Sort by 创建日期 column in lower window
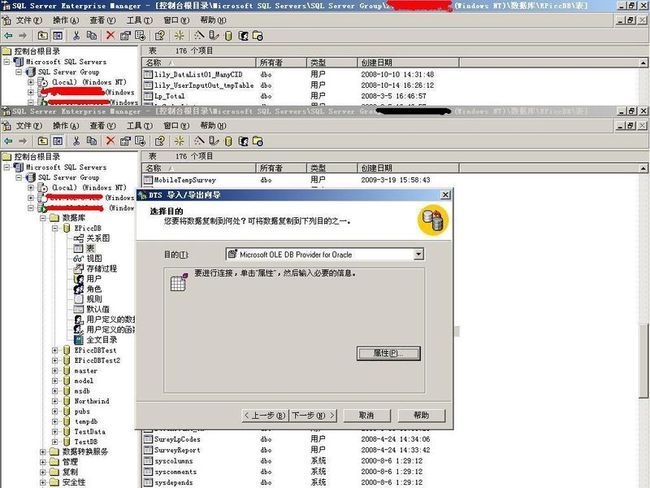The image size is (650, 488). [x=407, y=168]
